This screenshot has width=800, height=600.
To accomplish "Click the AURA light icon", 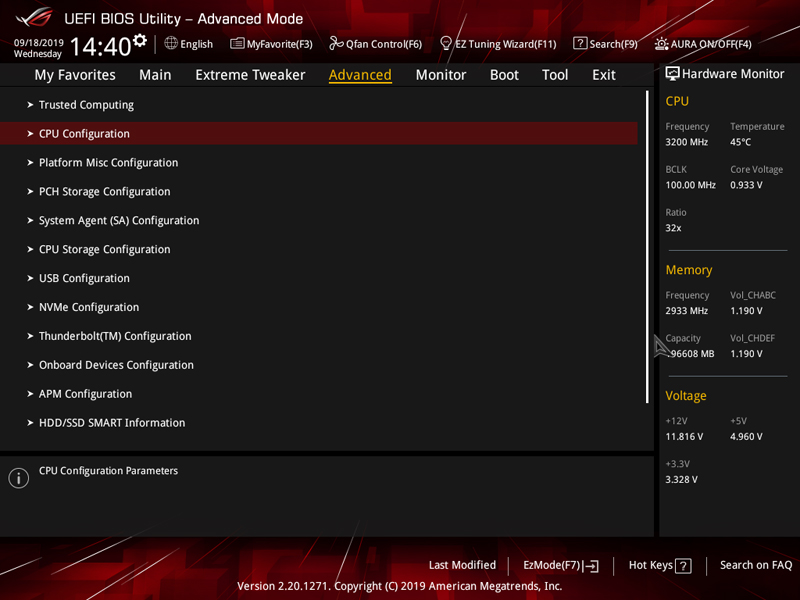I will pos(661,43).
